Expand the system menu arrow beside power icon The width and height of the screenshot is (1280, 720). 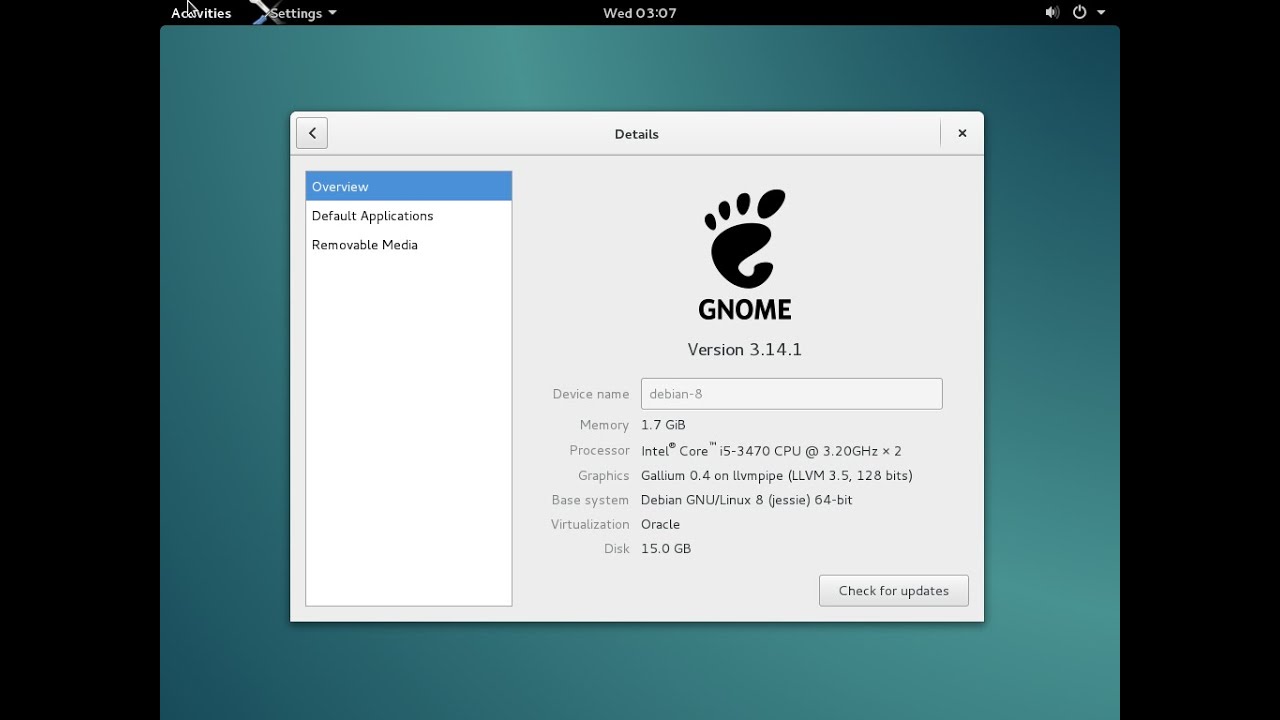(1101, 13)
